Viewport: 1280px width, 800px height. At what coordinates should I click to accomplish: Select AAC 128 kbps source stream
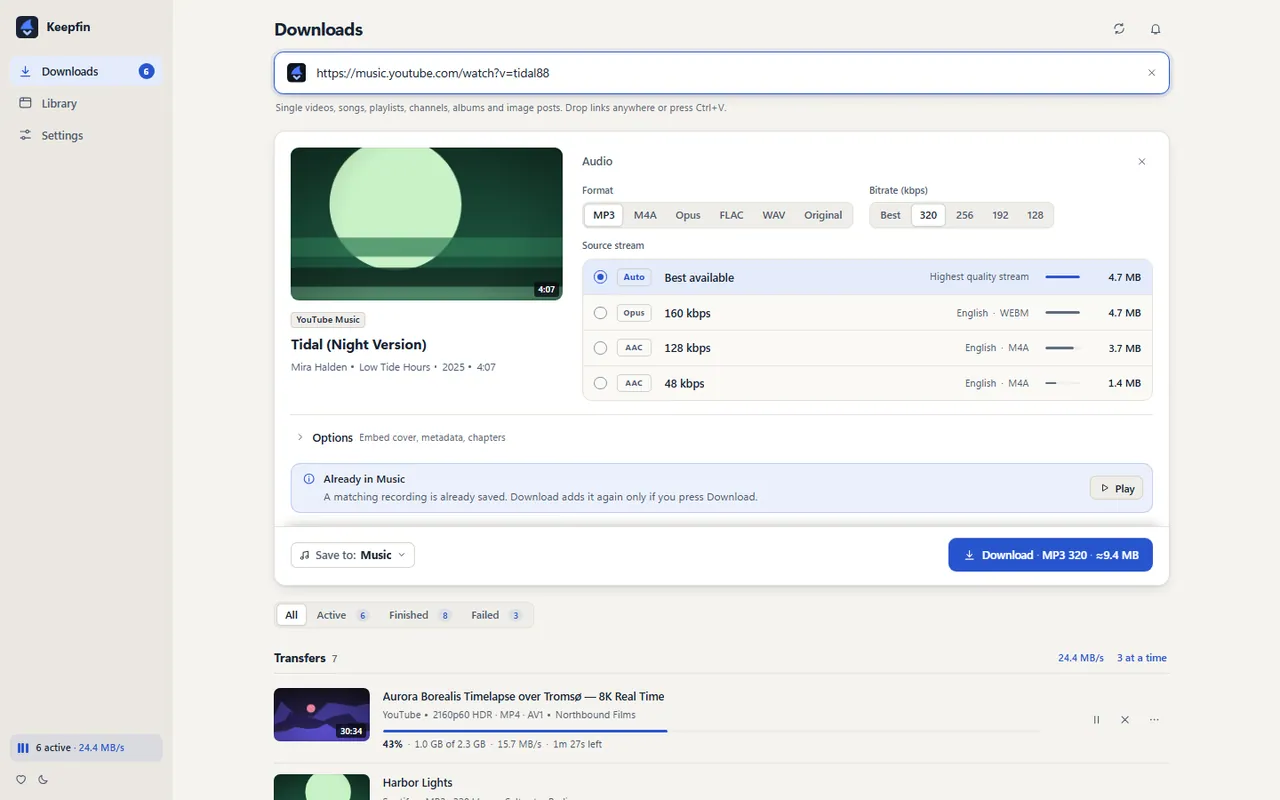[x=867, y=348]
